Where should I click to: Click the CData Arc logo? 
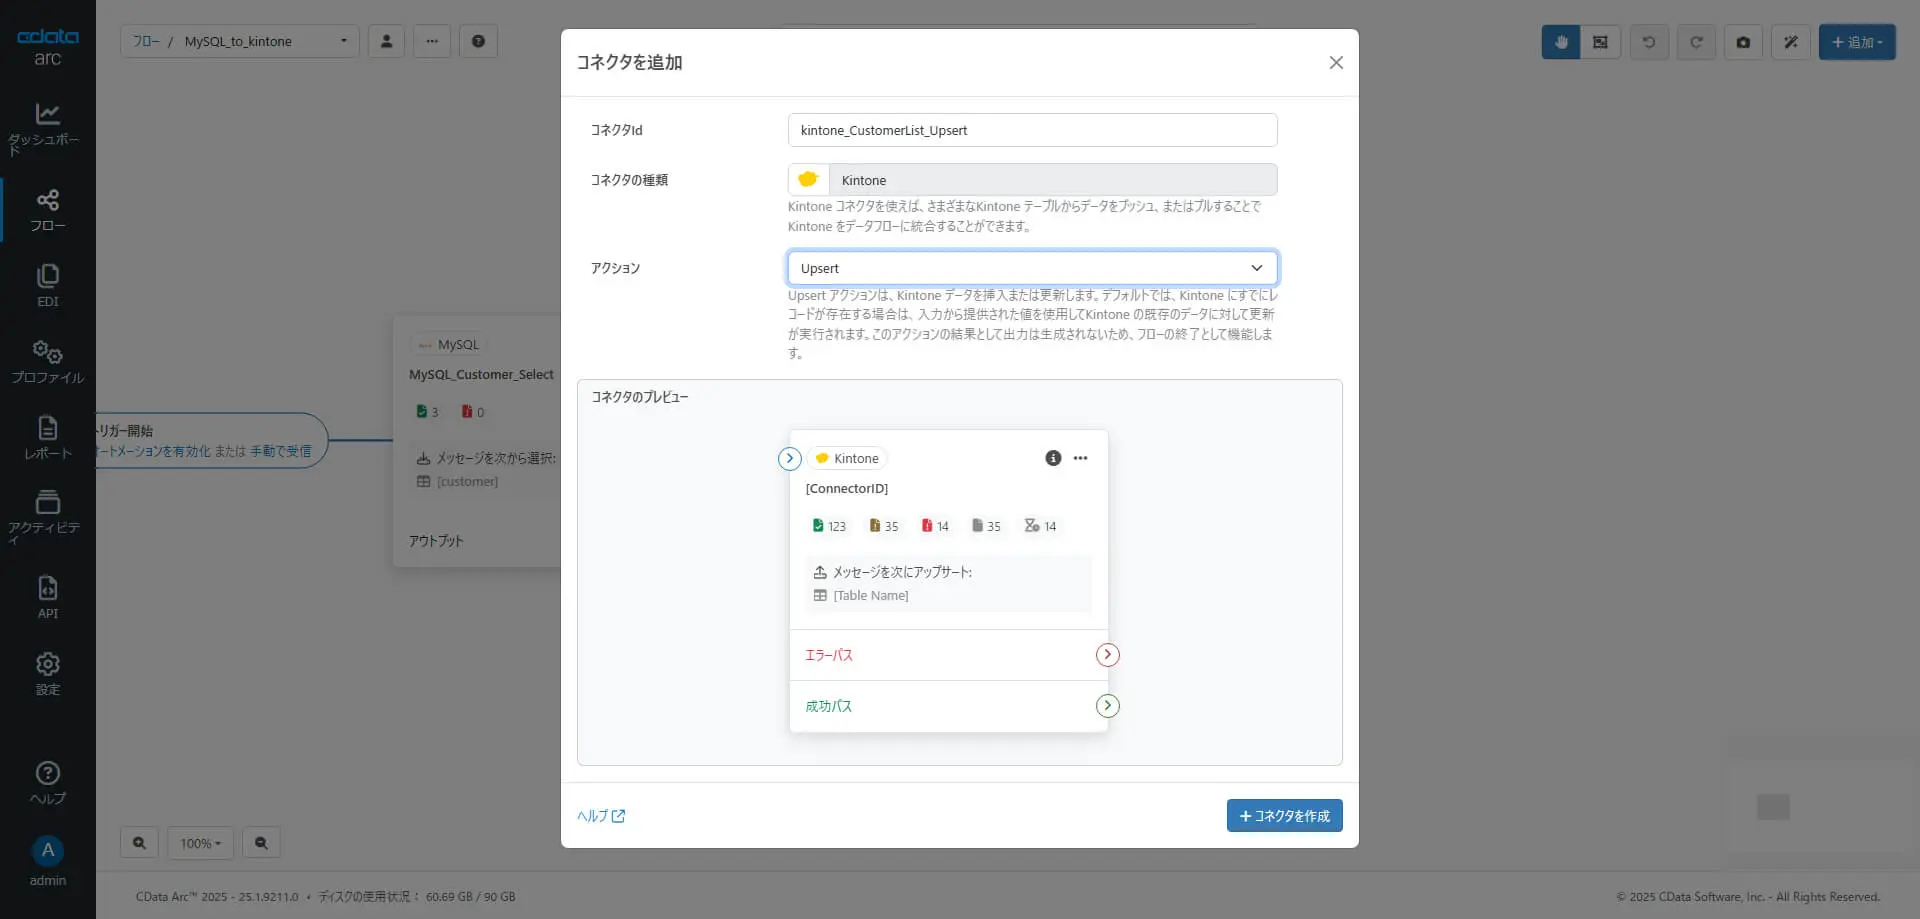click(47, 46)
